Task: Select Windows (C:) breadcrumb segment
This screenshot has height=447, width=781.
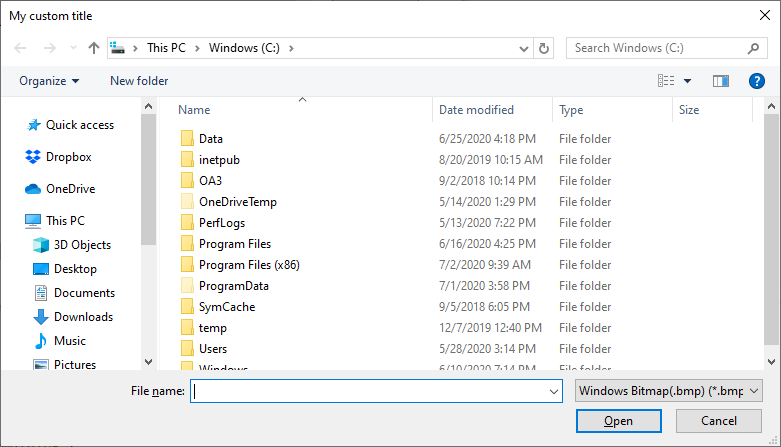Action: [x=244, y=48]
